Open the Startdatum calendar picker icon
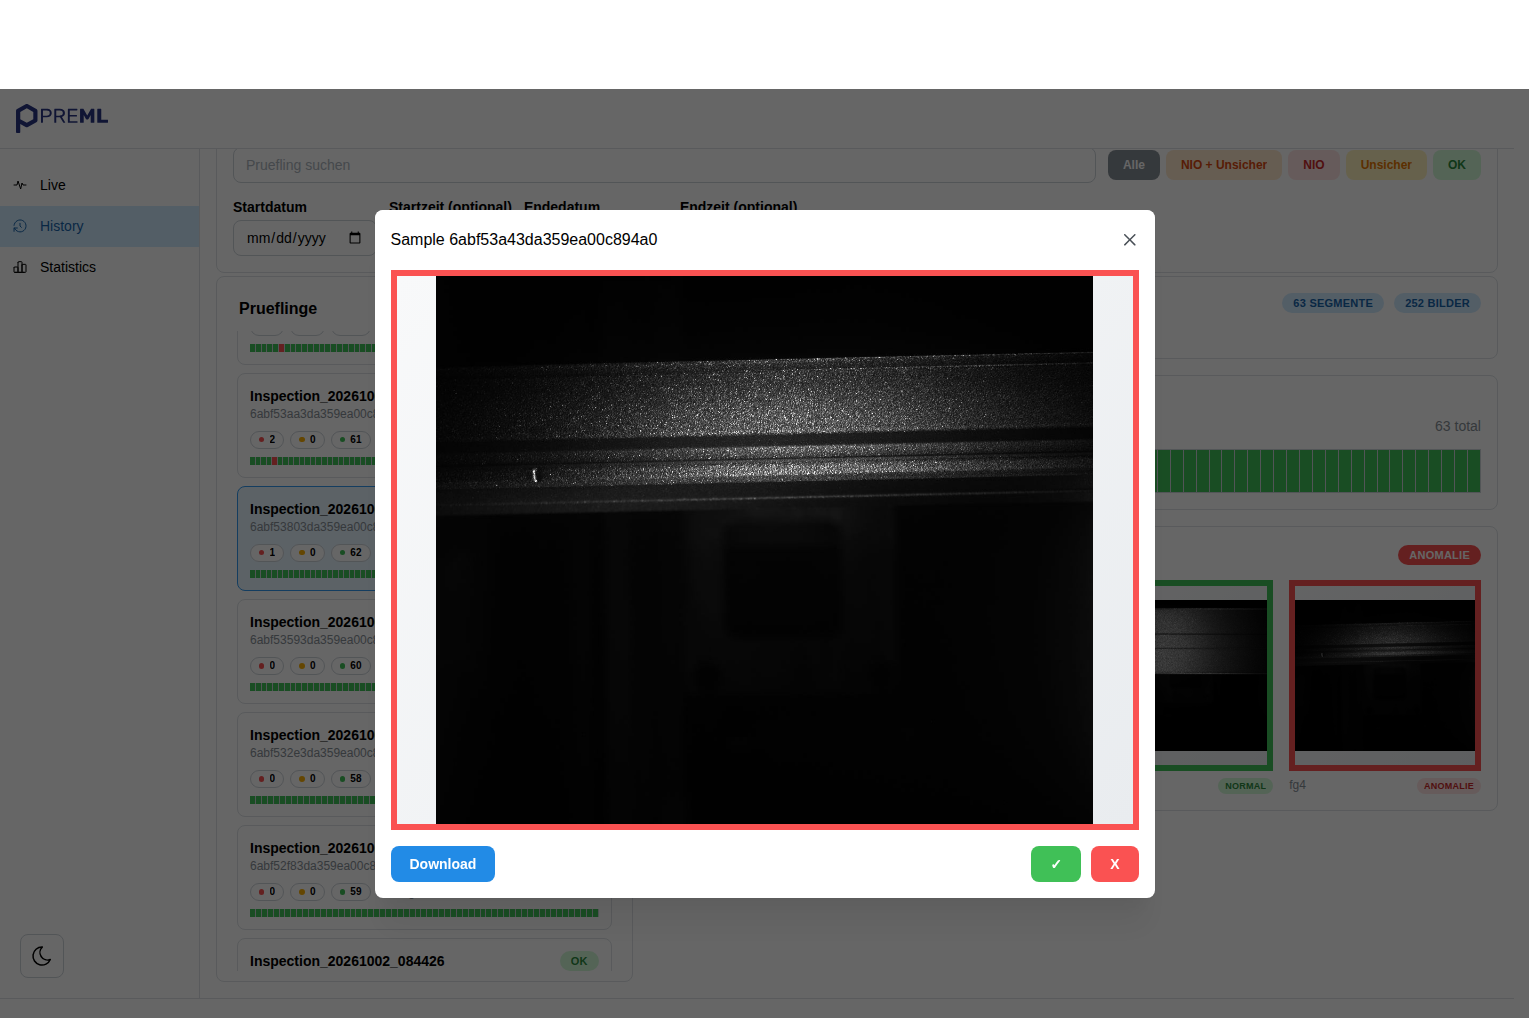 click(355, 238)
